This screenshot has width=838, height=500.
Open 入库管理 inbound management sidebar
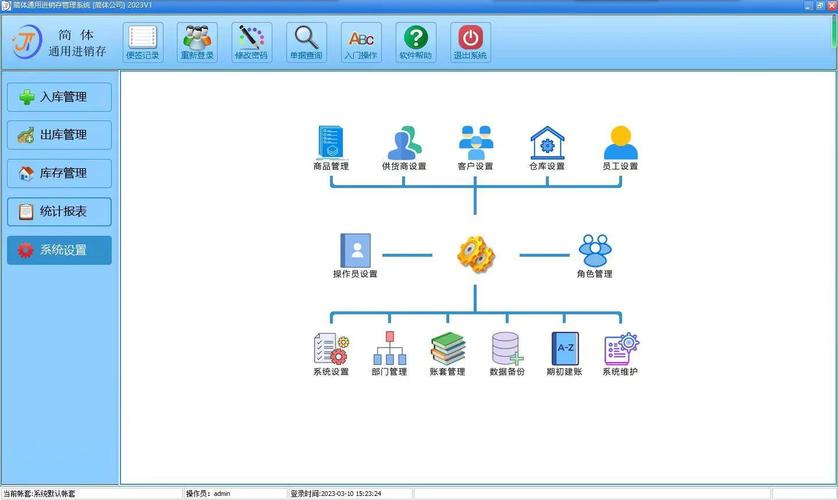[x=59, y=97]
